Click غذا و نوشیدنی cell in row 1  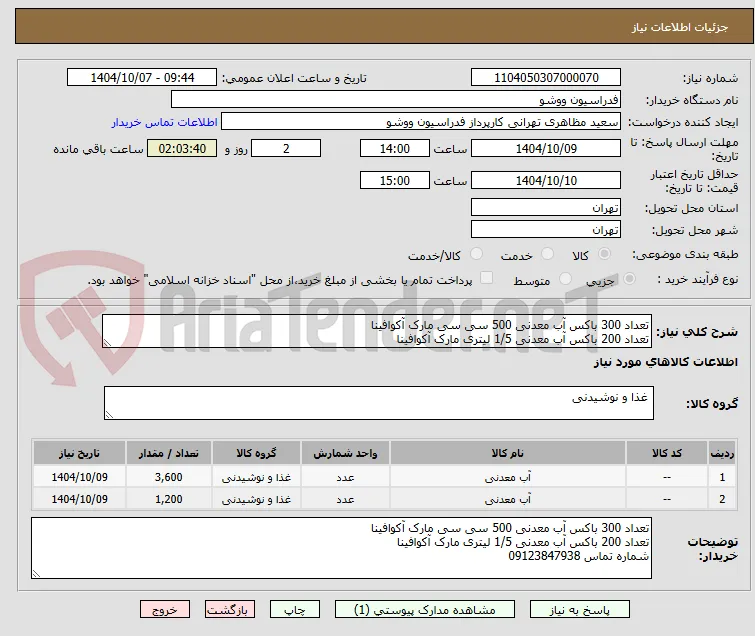click(x=257, y=477)
